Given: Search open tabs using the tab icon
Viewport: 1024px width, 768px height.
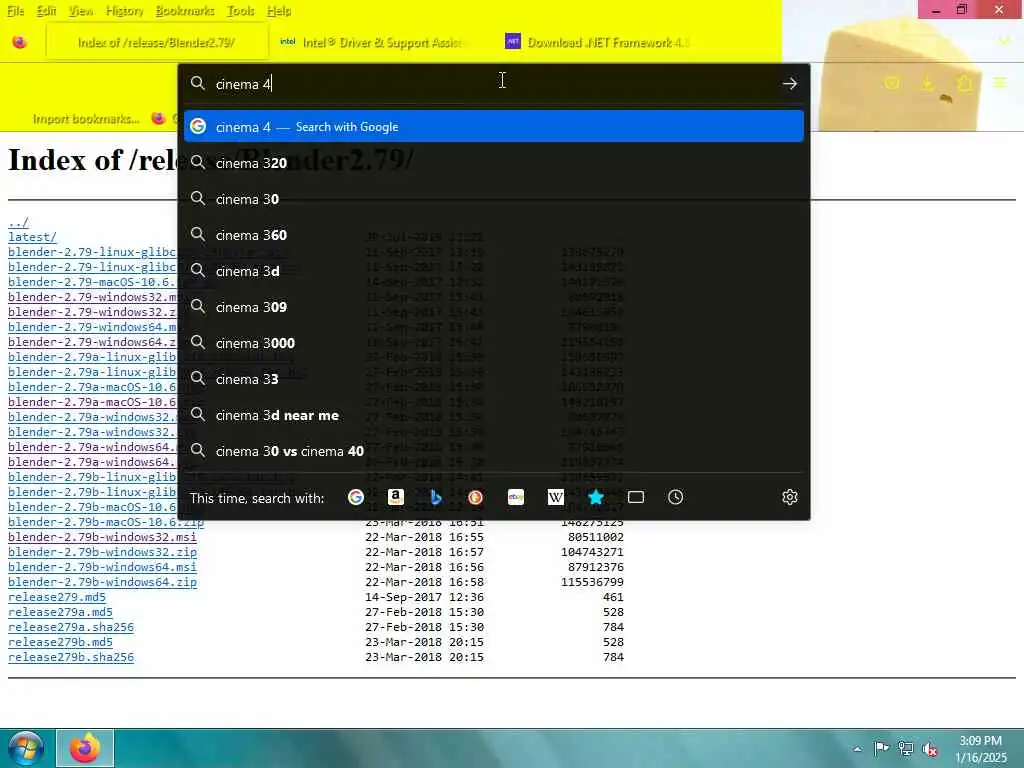Looking at the screenshot, I should tap(636, 498).
